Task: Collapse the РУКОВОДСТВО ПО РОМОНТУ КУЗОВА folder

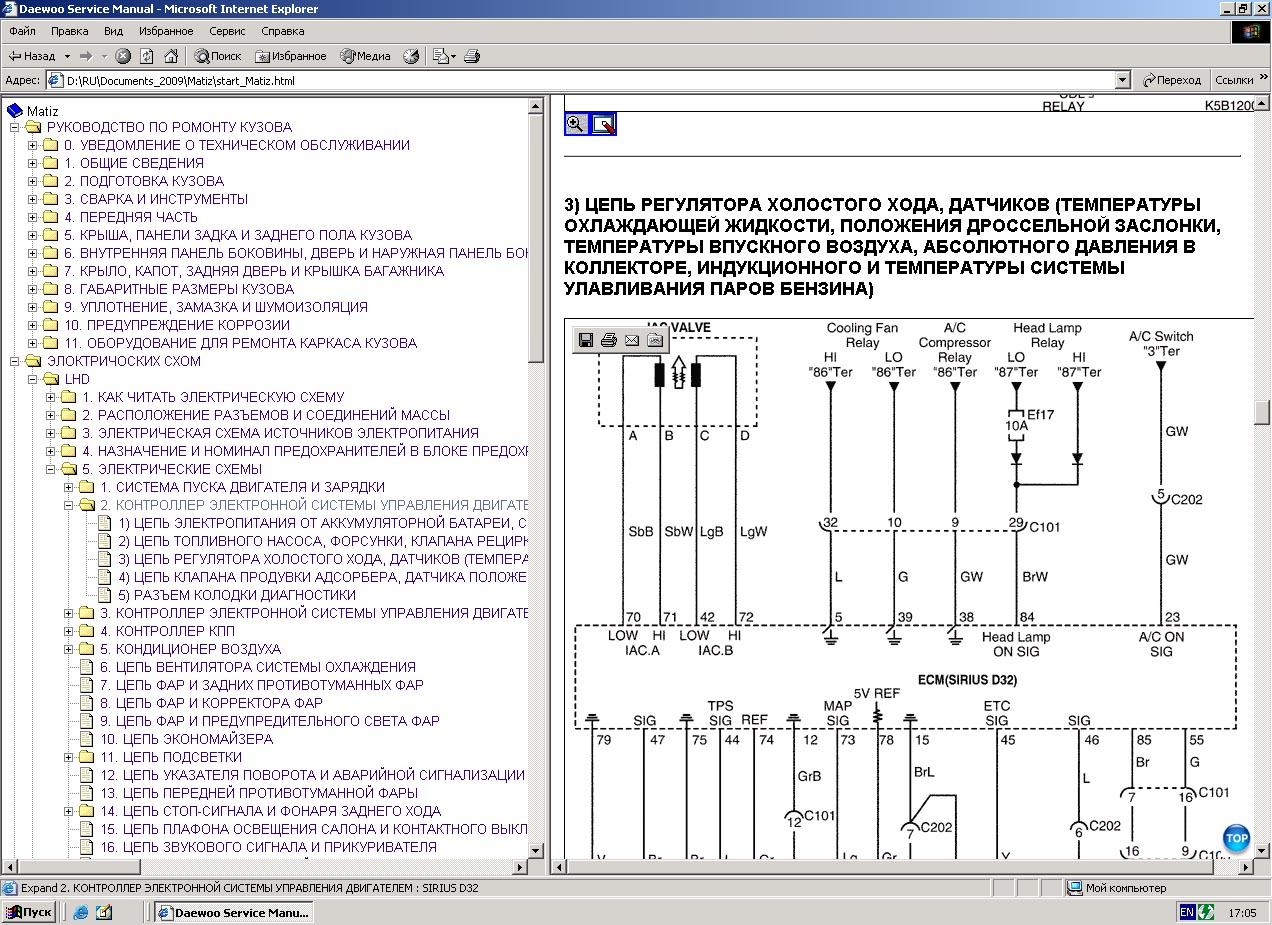Action: 15,127
